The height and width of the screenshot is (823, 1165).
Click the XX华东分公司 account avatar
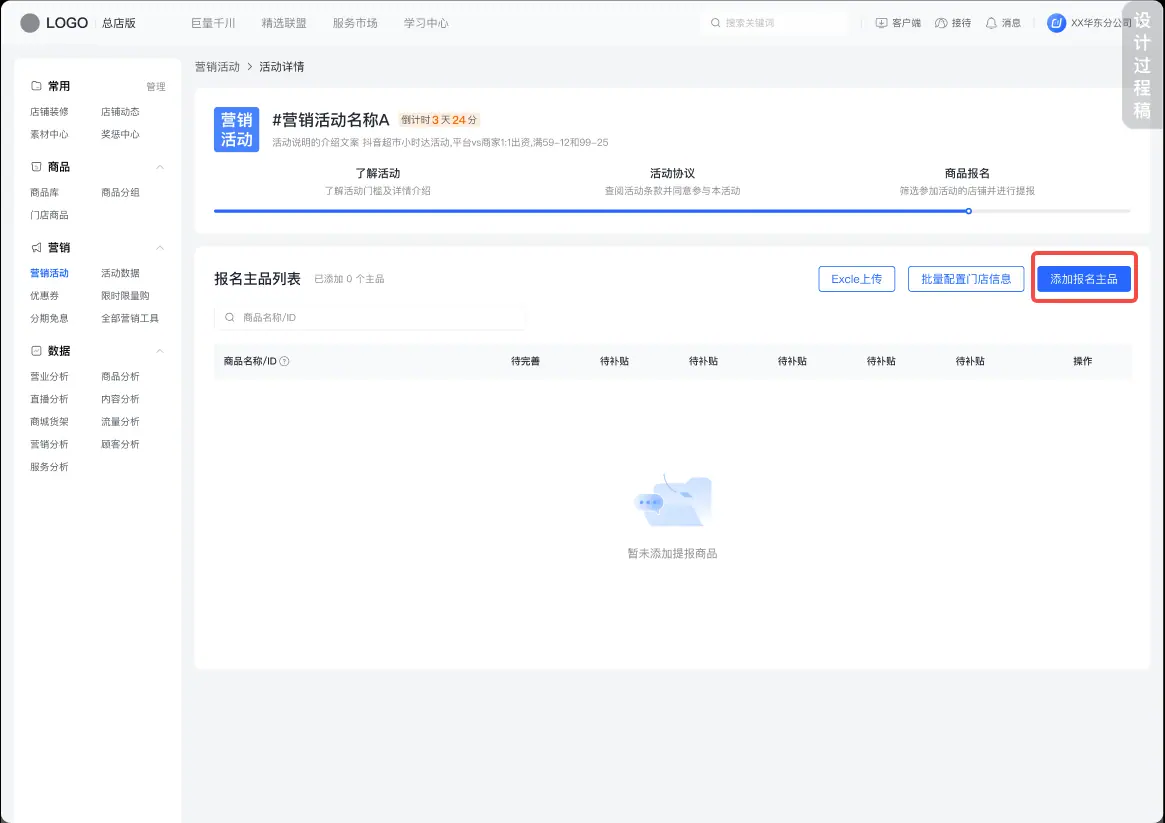click(x=1056, y=23)
